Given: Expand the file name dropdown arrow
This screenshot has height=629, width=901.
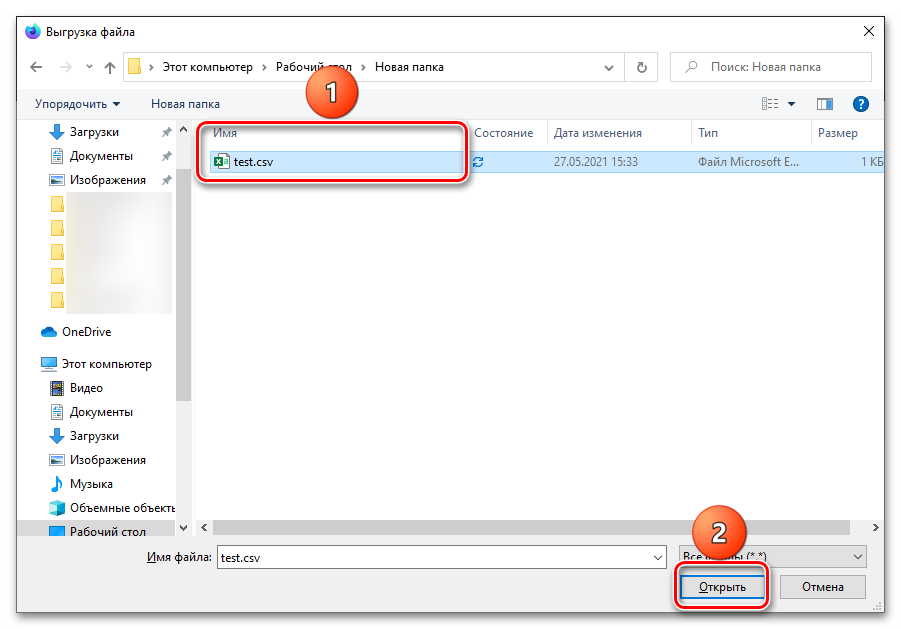Looking at the screenshot, I should 658,558.
